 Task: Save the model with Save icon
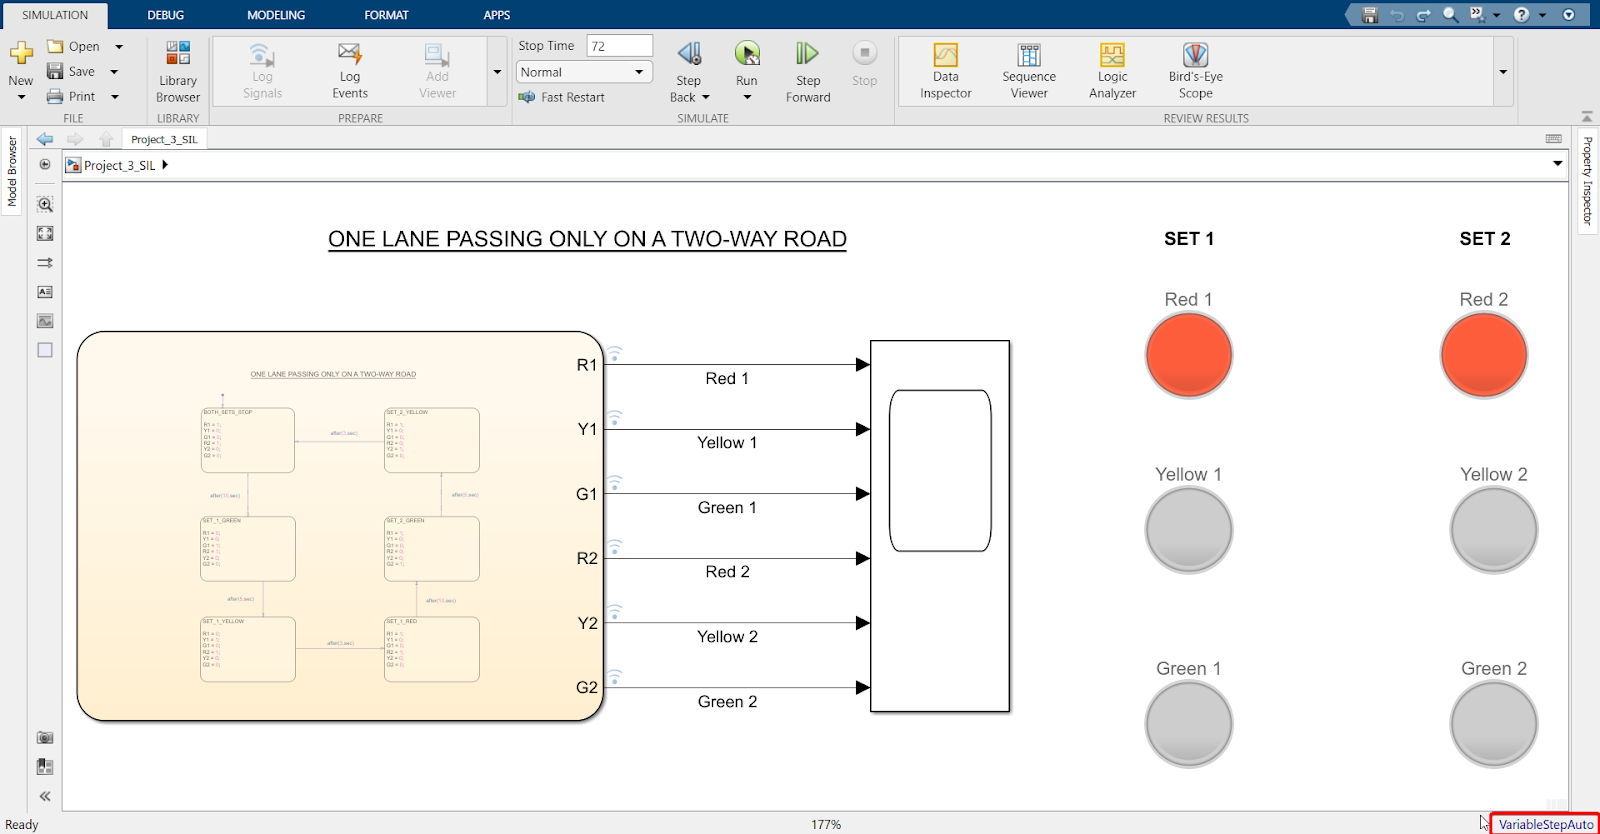(55, 71)
